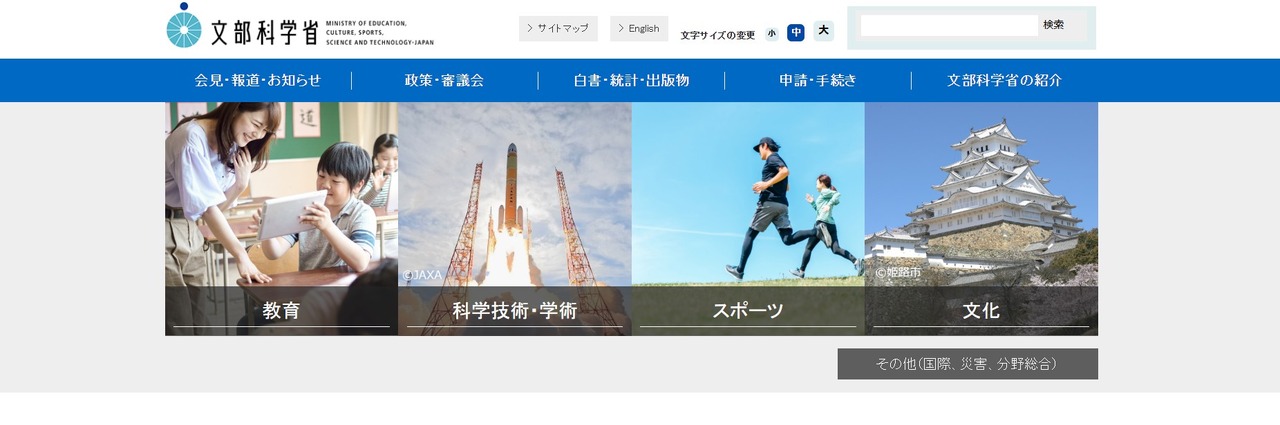
Task: Open the 会見・報道・お知らせ menu
Action: coord(258,80)
